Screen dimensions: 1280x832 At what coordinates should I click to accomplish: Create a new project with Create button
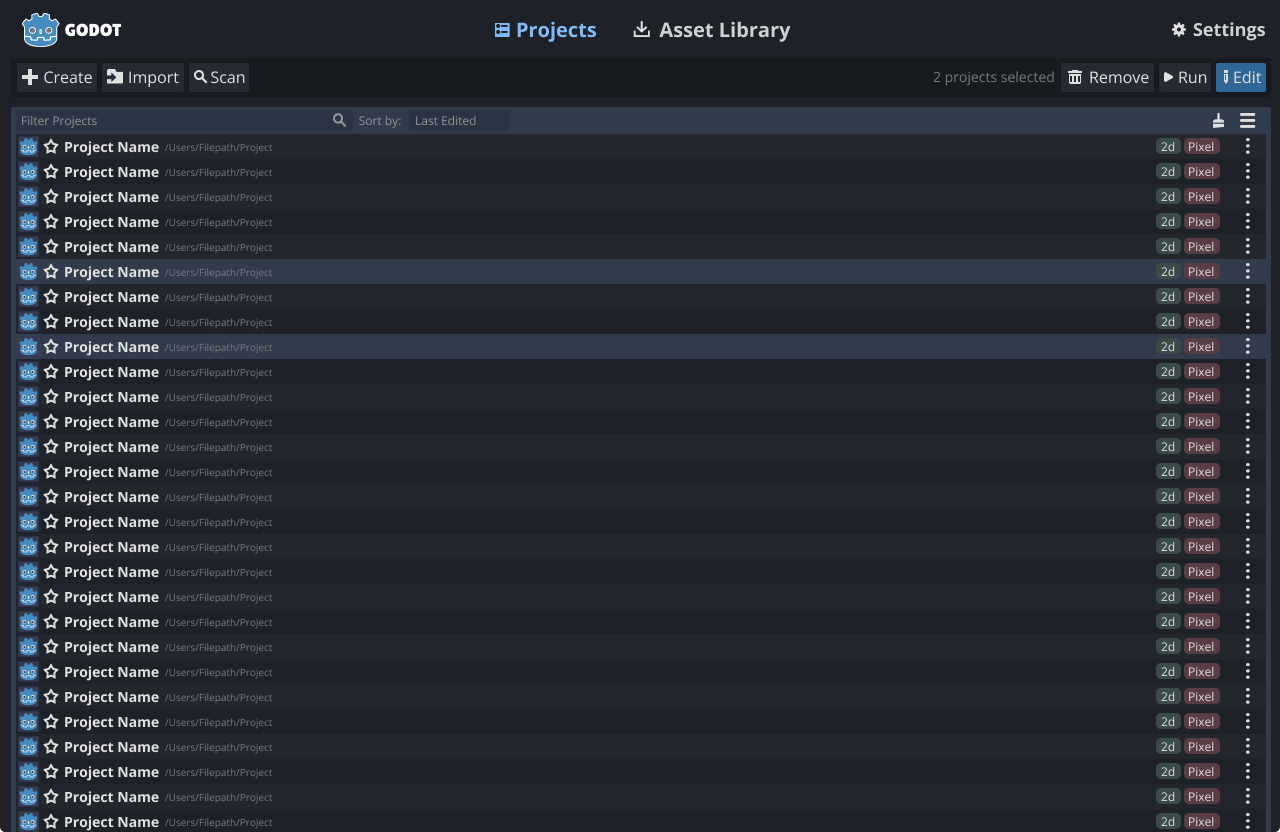pyautogui.click(x=57, y=77)
